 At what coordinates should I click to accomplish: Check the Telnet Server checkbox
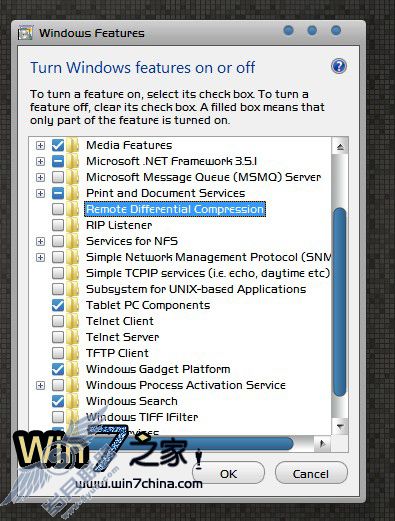point(58,337)
